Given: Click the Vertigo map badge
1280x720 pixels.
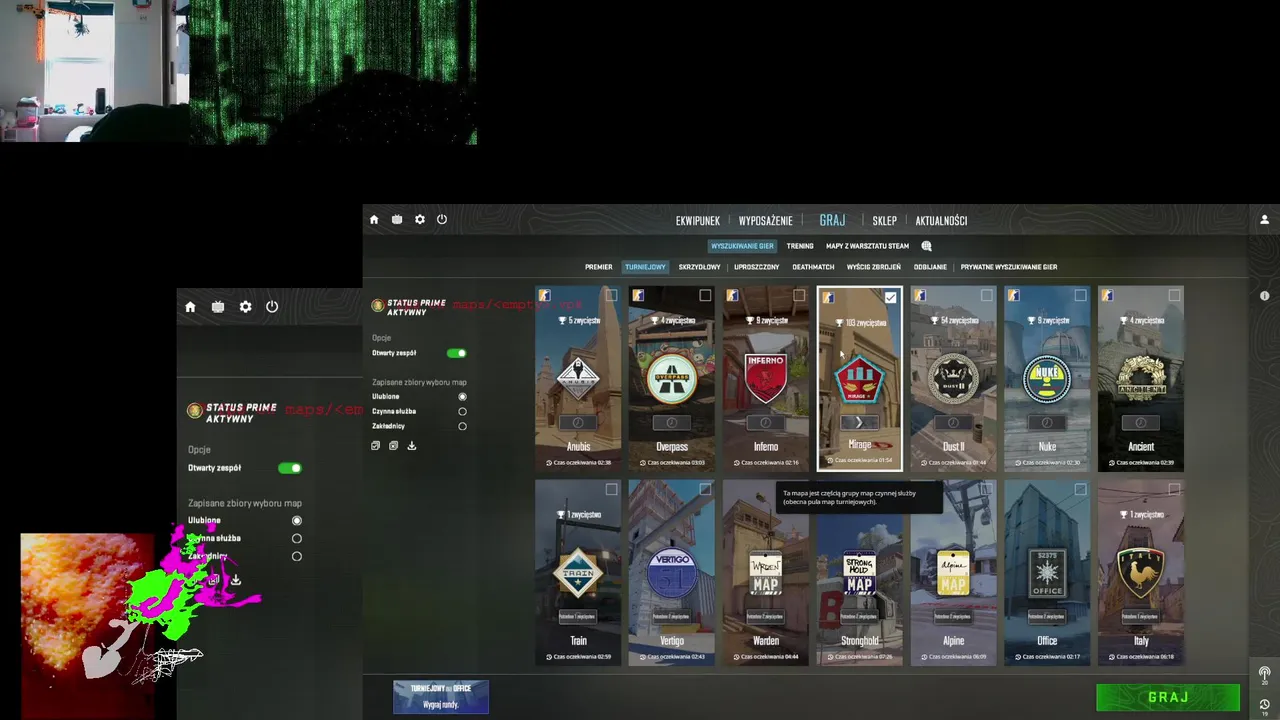Looking at the screenshot, I should [x=672, y=573].
